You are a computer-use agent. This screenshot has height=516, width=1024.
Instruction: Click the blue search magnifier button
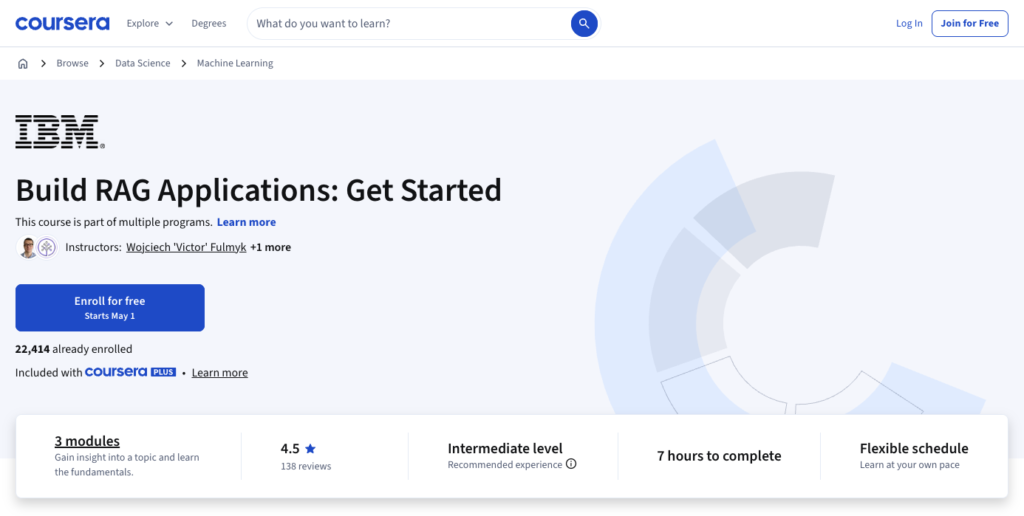584,24
